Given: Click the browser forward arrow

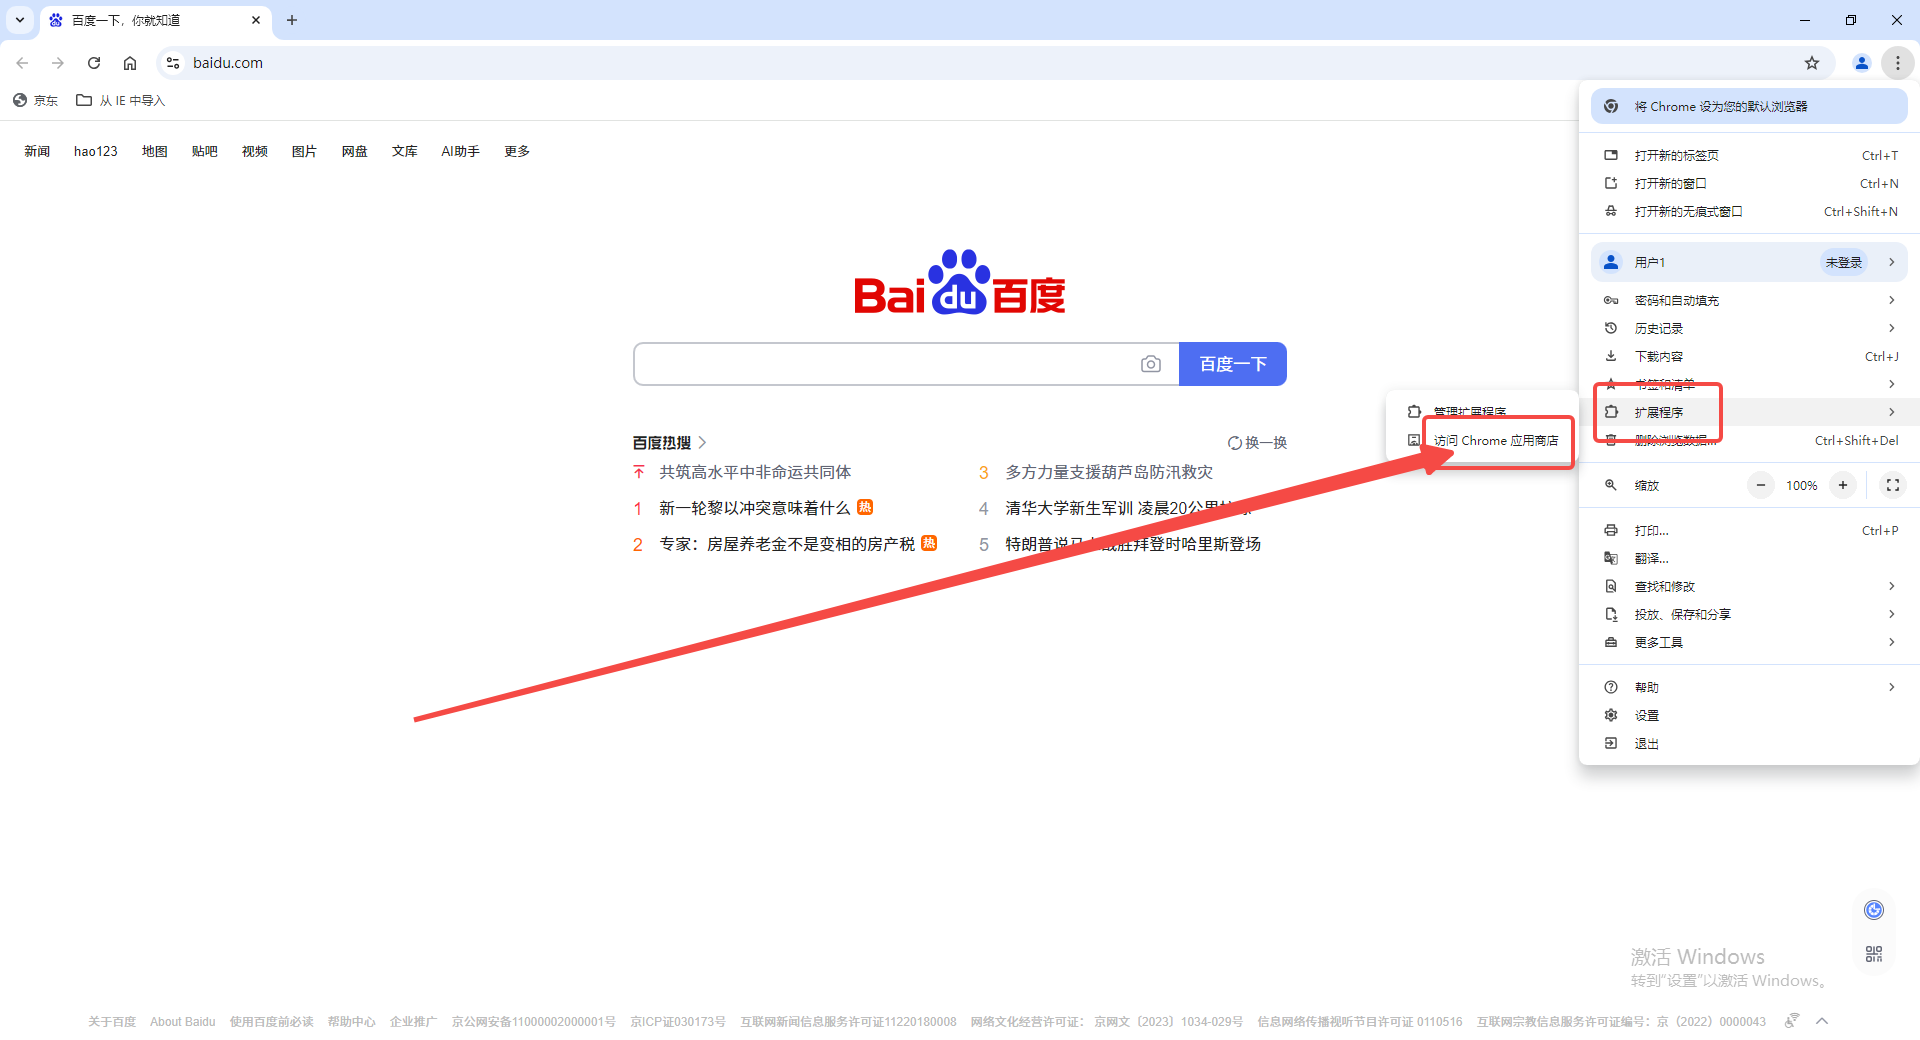Looking at the screenshot, I should [58, 63].
